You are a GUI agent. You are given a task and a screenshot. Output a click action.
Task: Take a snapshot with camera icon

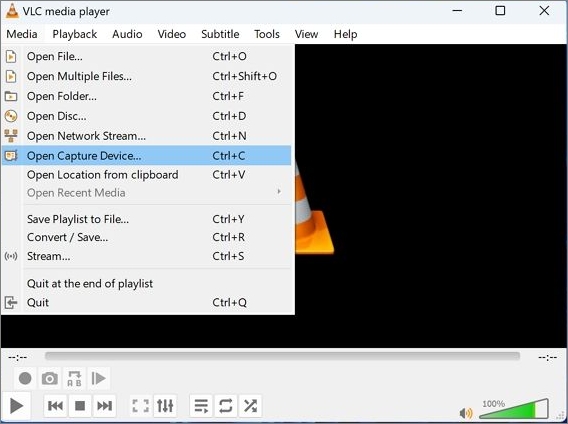[x=50, y=378]
